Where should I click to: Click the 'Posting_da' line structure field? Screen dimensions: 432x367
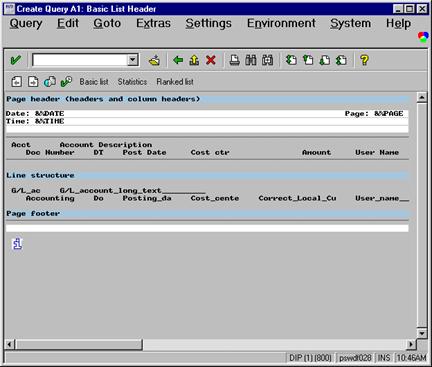[x=147, y=198]
